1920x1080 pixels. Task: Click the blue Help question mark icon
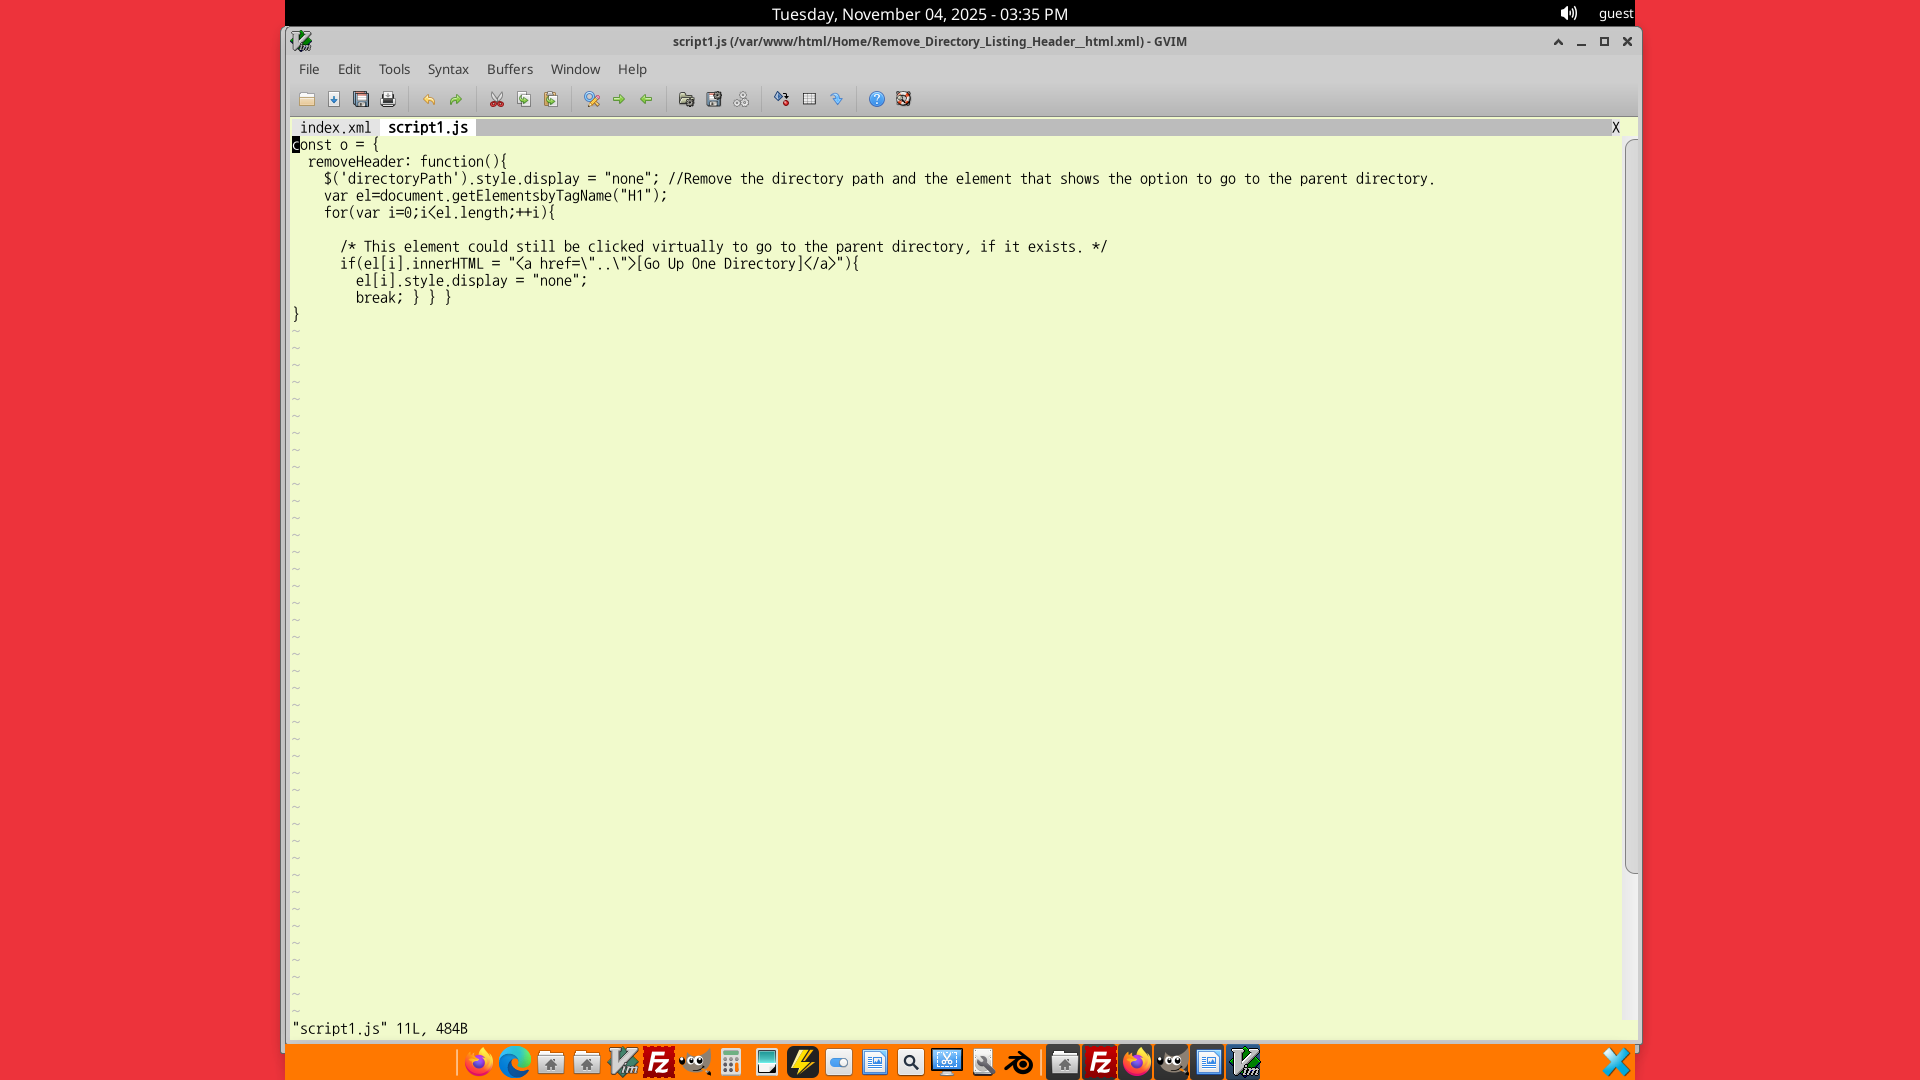point(877,99)
